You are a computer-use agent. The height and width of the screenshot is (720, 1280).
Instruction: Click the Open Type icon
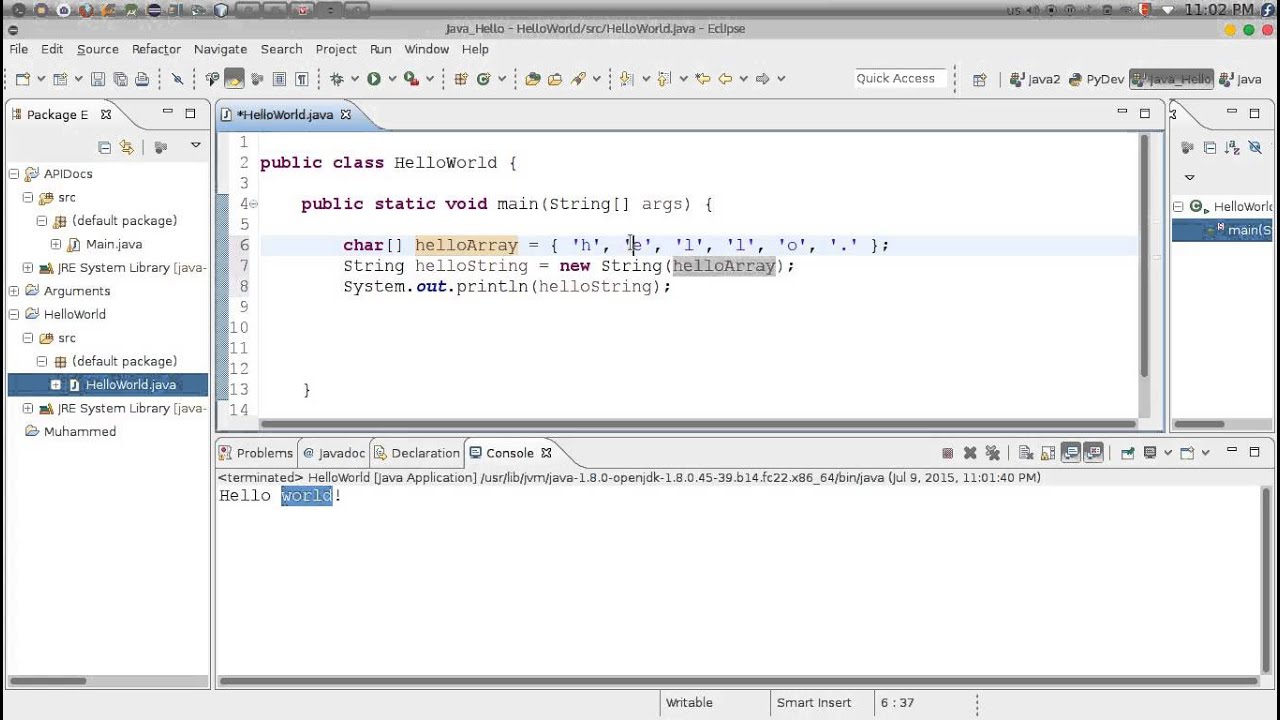[532, 79]
